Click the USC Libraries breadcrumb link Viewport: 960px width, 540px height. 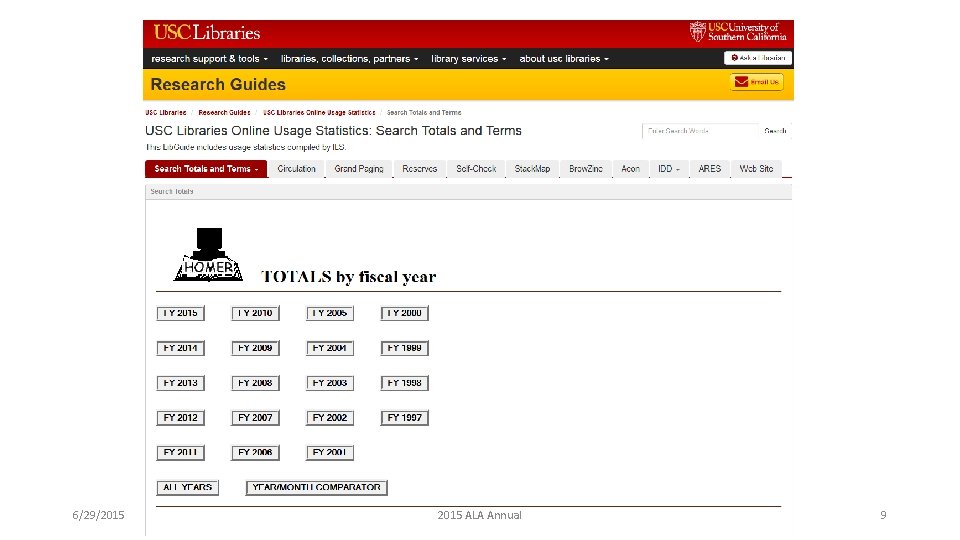point(166,113)
